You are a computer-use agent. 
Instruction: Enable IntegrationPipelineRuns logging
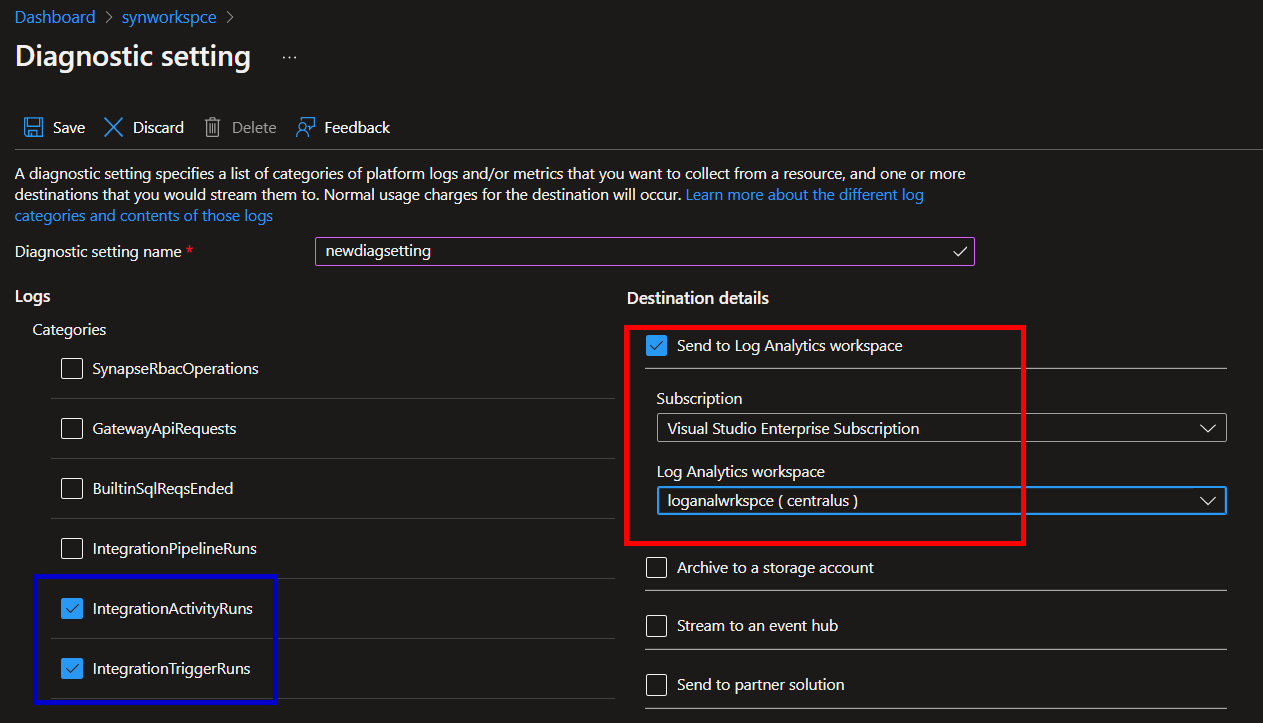72,549
